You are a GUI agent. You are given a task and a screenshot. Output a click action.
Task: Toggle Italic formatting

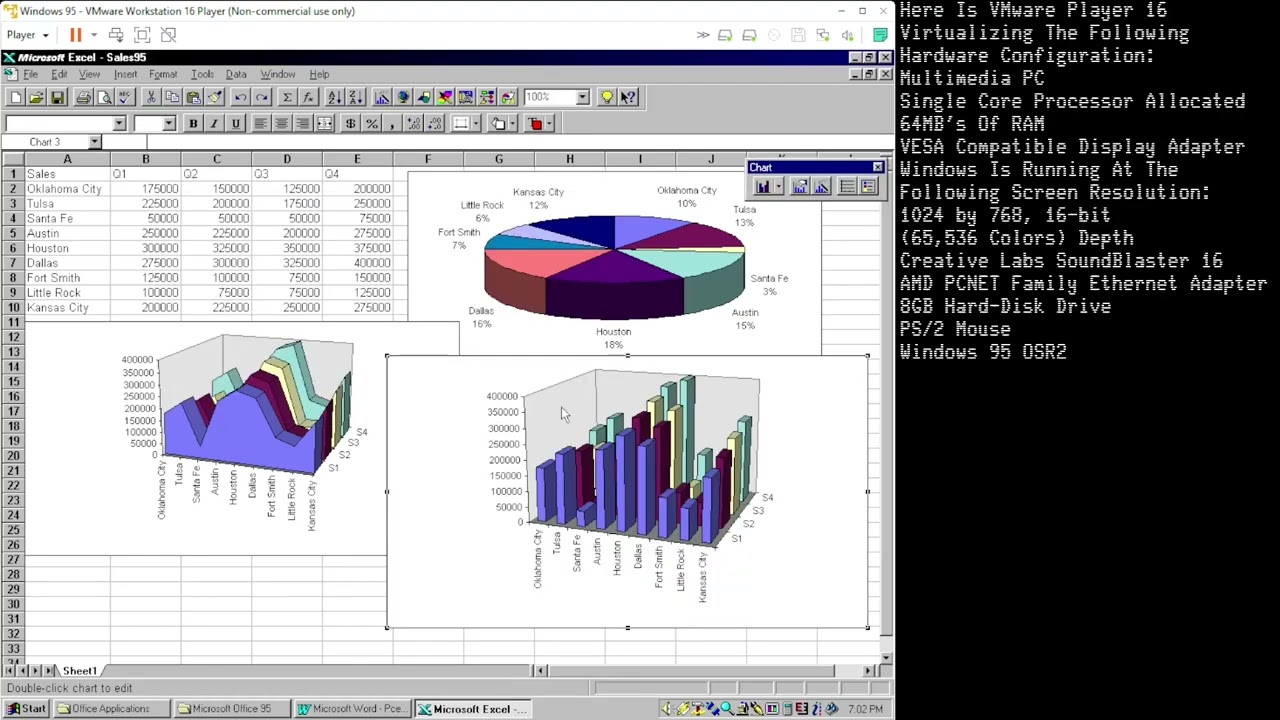214,123
